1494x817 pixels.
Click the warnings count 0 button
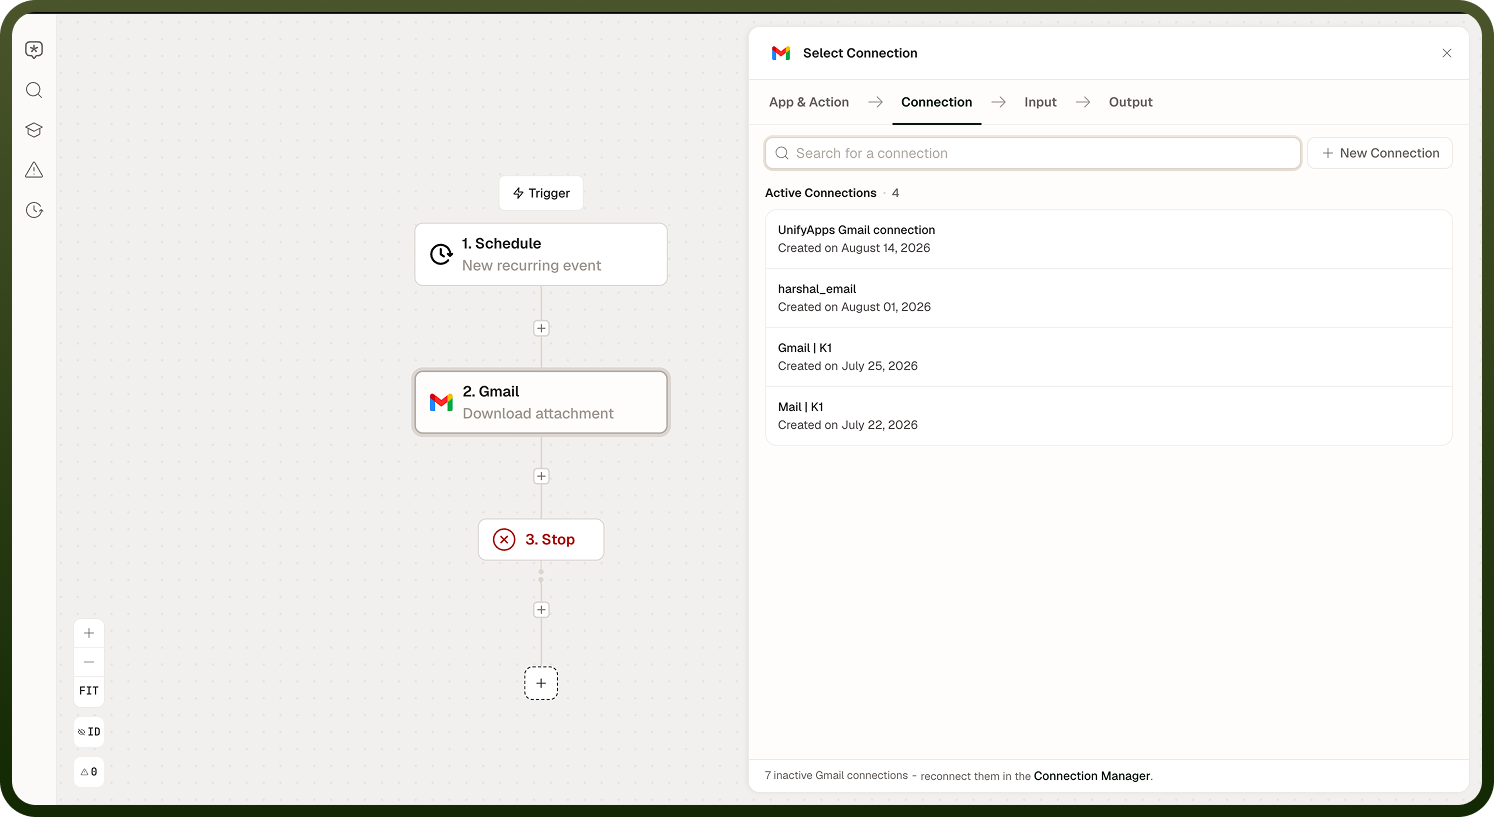point(89,772)
